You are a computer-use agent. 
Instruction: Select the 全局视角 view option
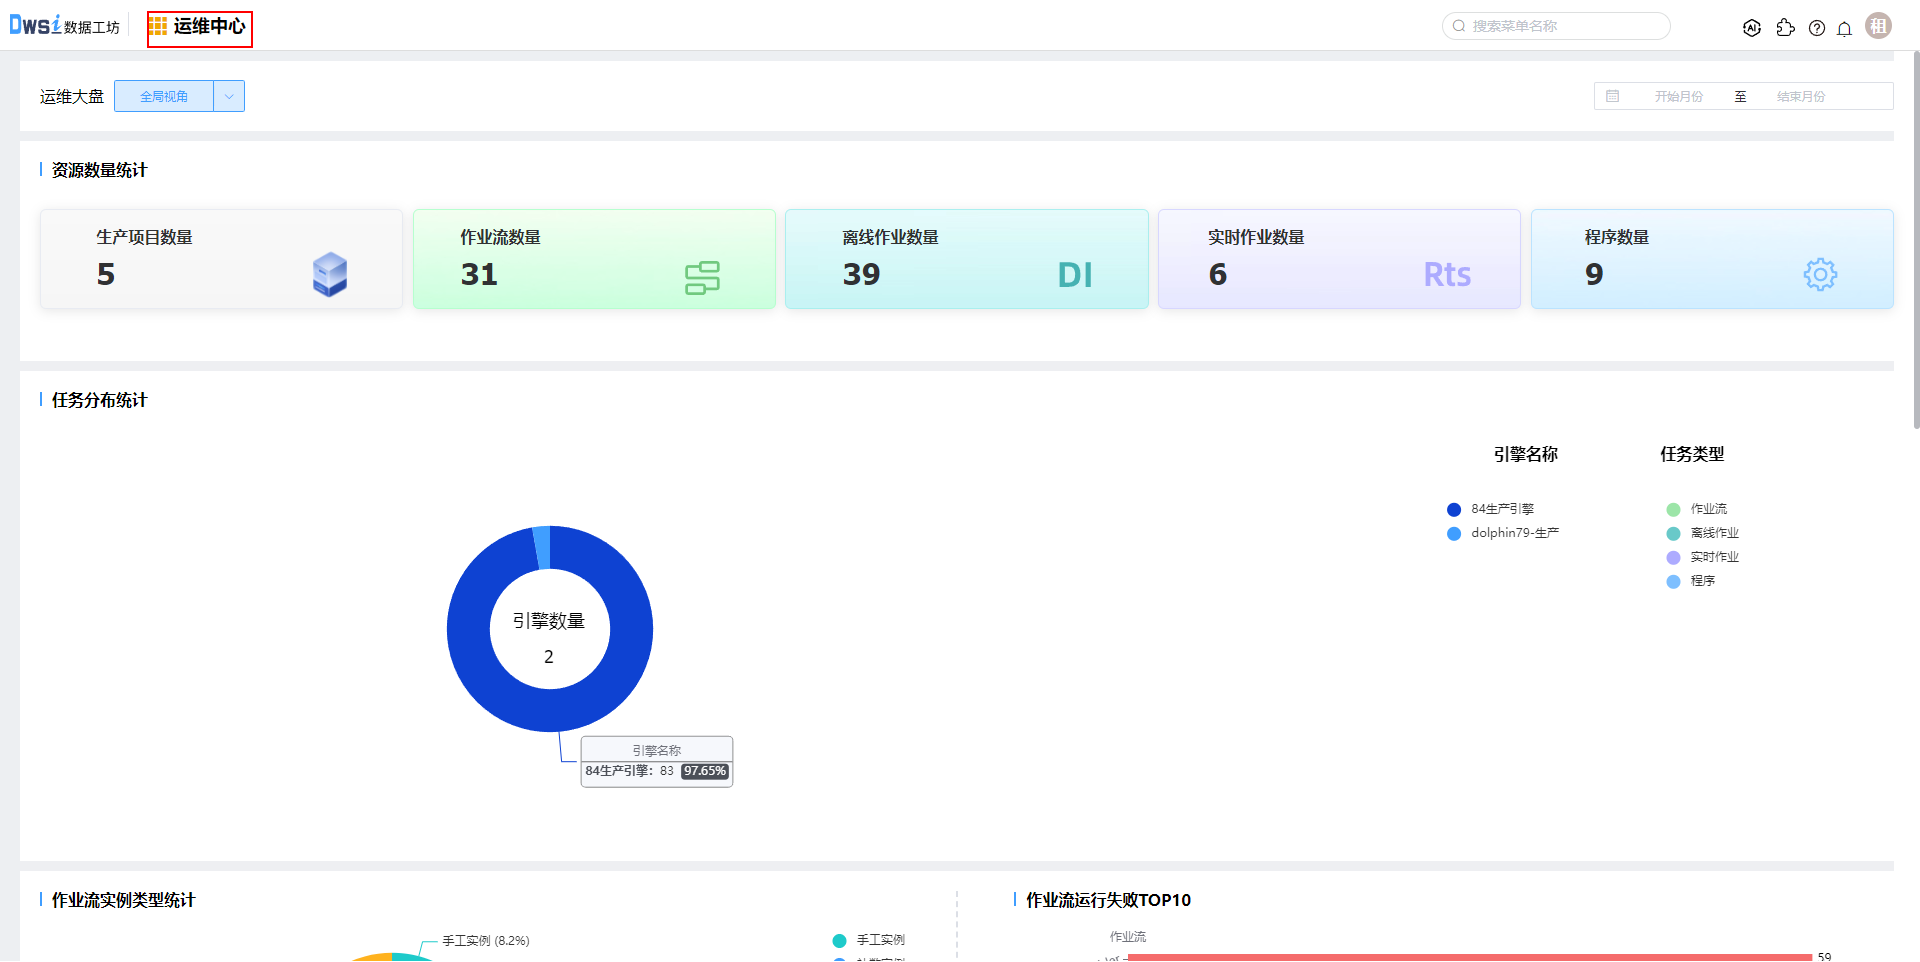(164, 96)
